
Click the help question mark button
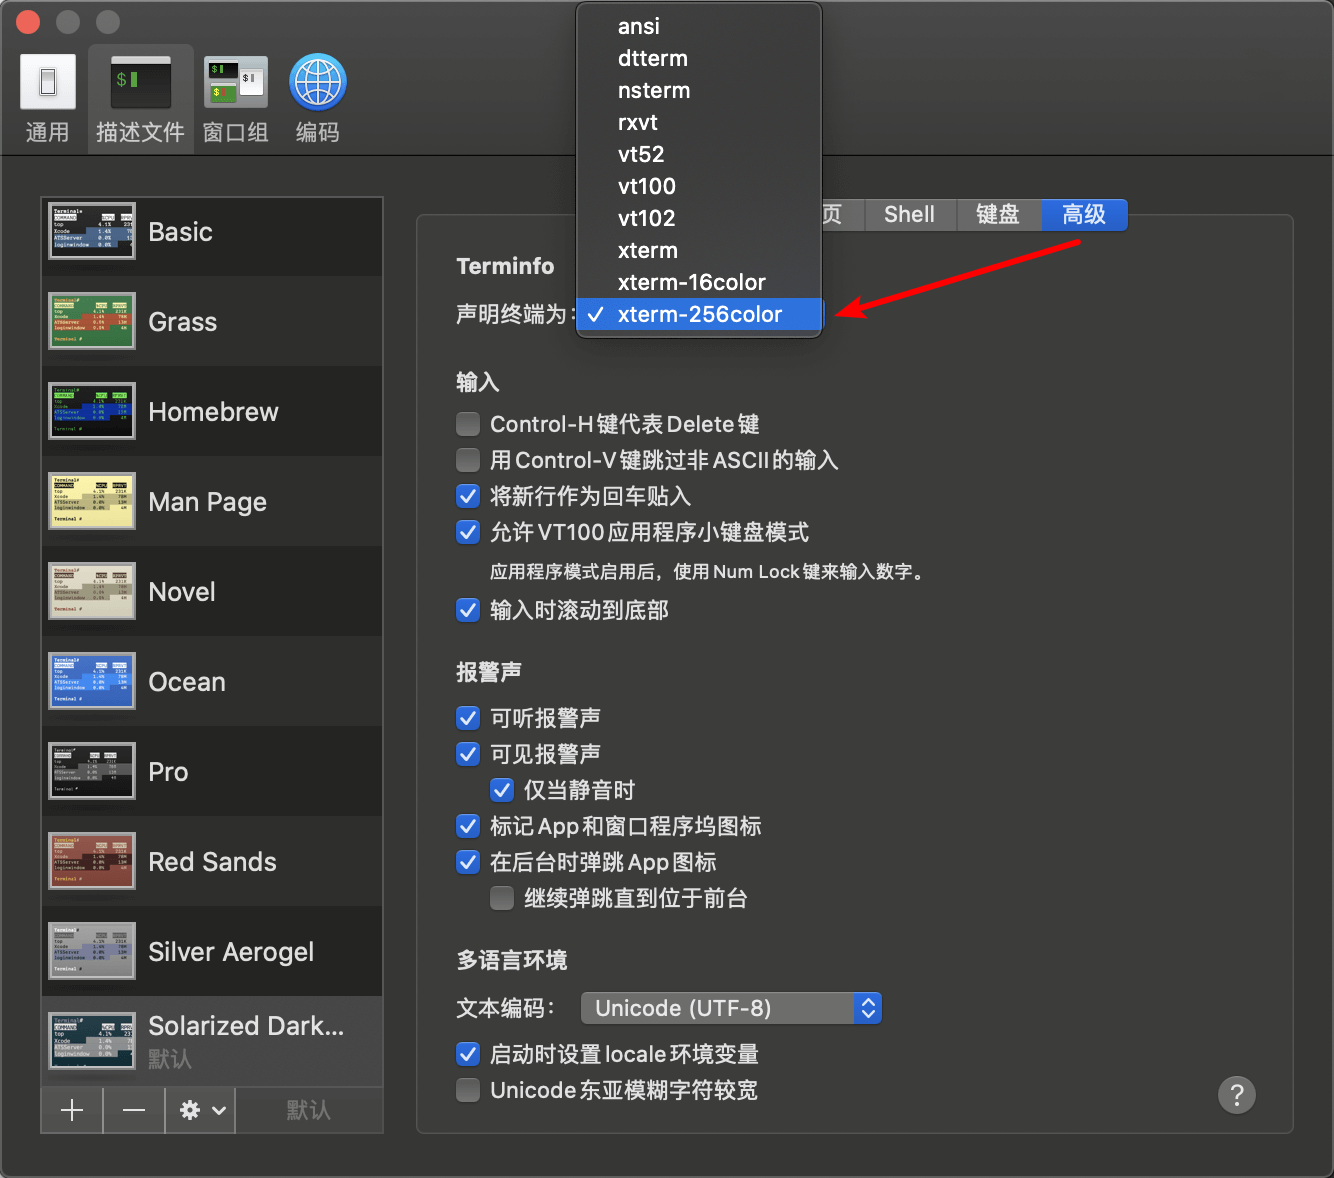[x=1236, y=1095]
